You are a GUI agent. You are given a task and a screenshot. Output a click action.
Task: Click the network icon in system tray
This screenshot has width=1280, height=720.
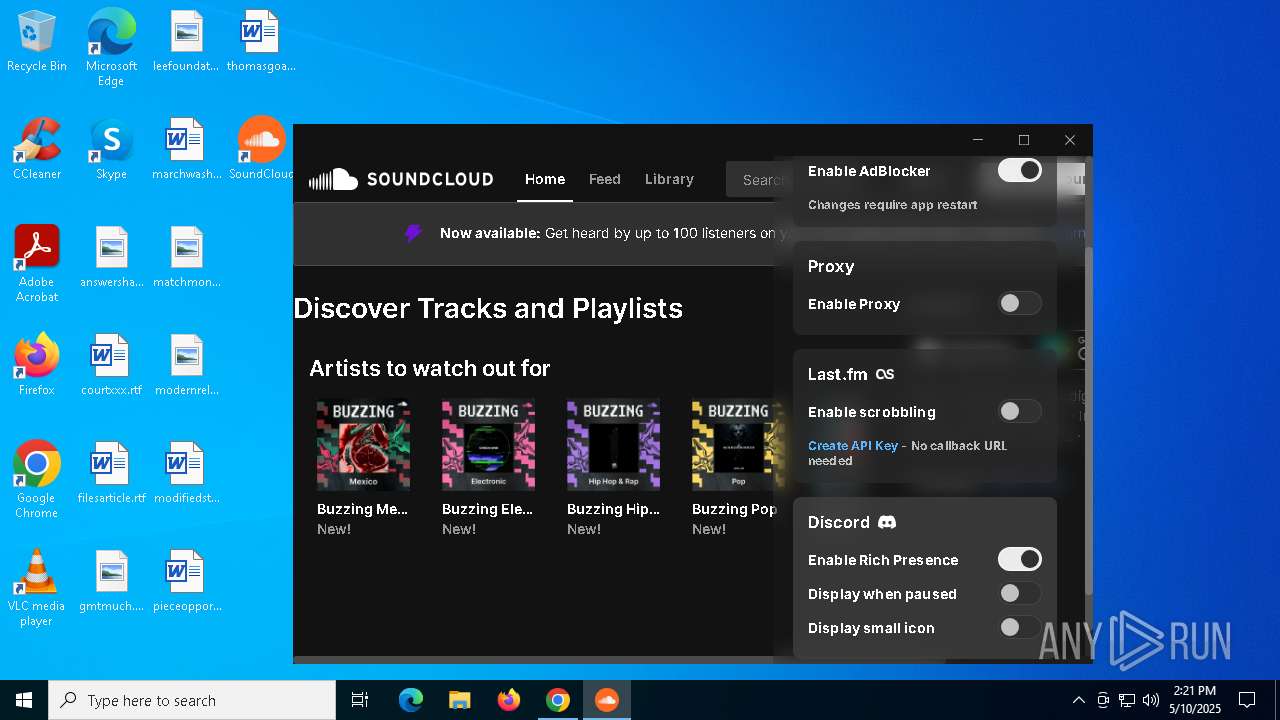[x=1127, y=700]
